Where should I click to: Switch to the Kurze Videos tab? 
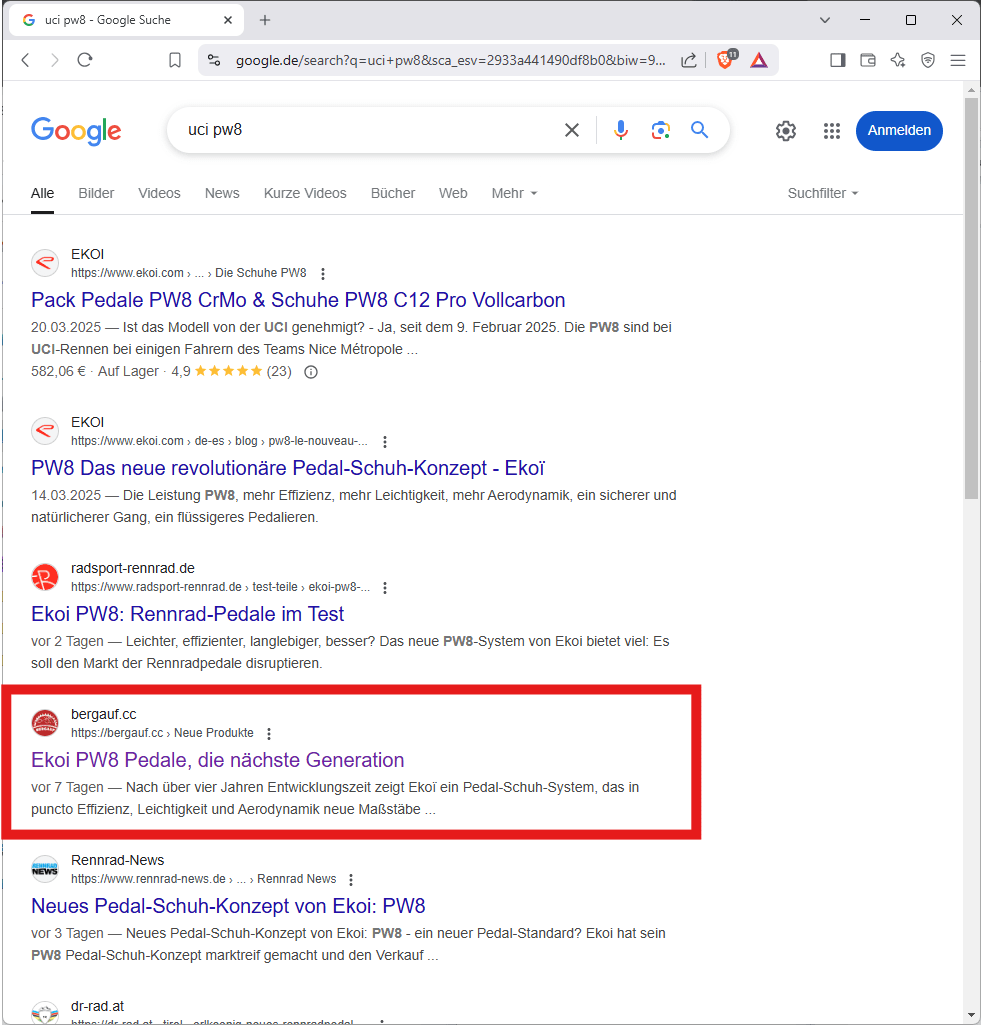305,193
